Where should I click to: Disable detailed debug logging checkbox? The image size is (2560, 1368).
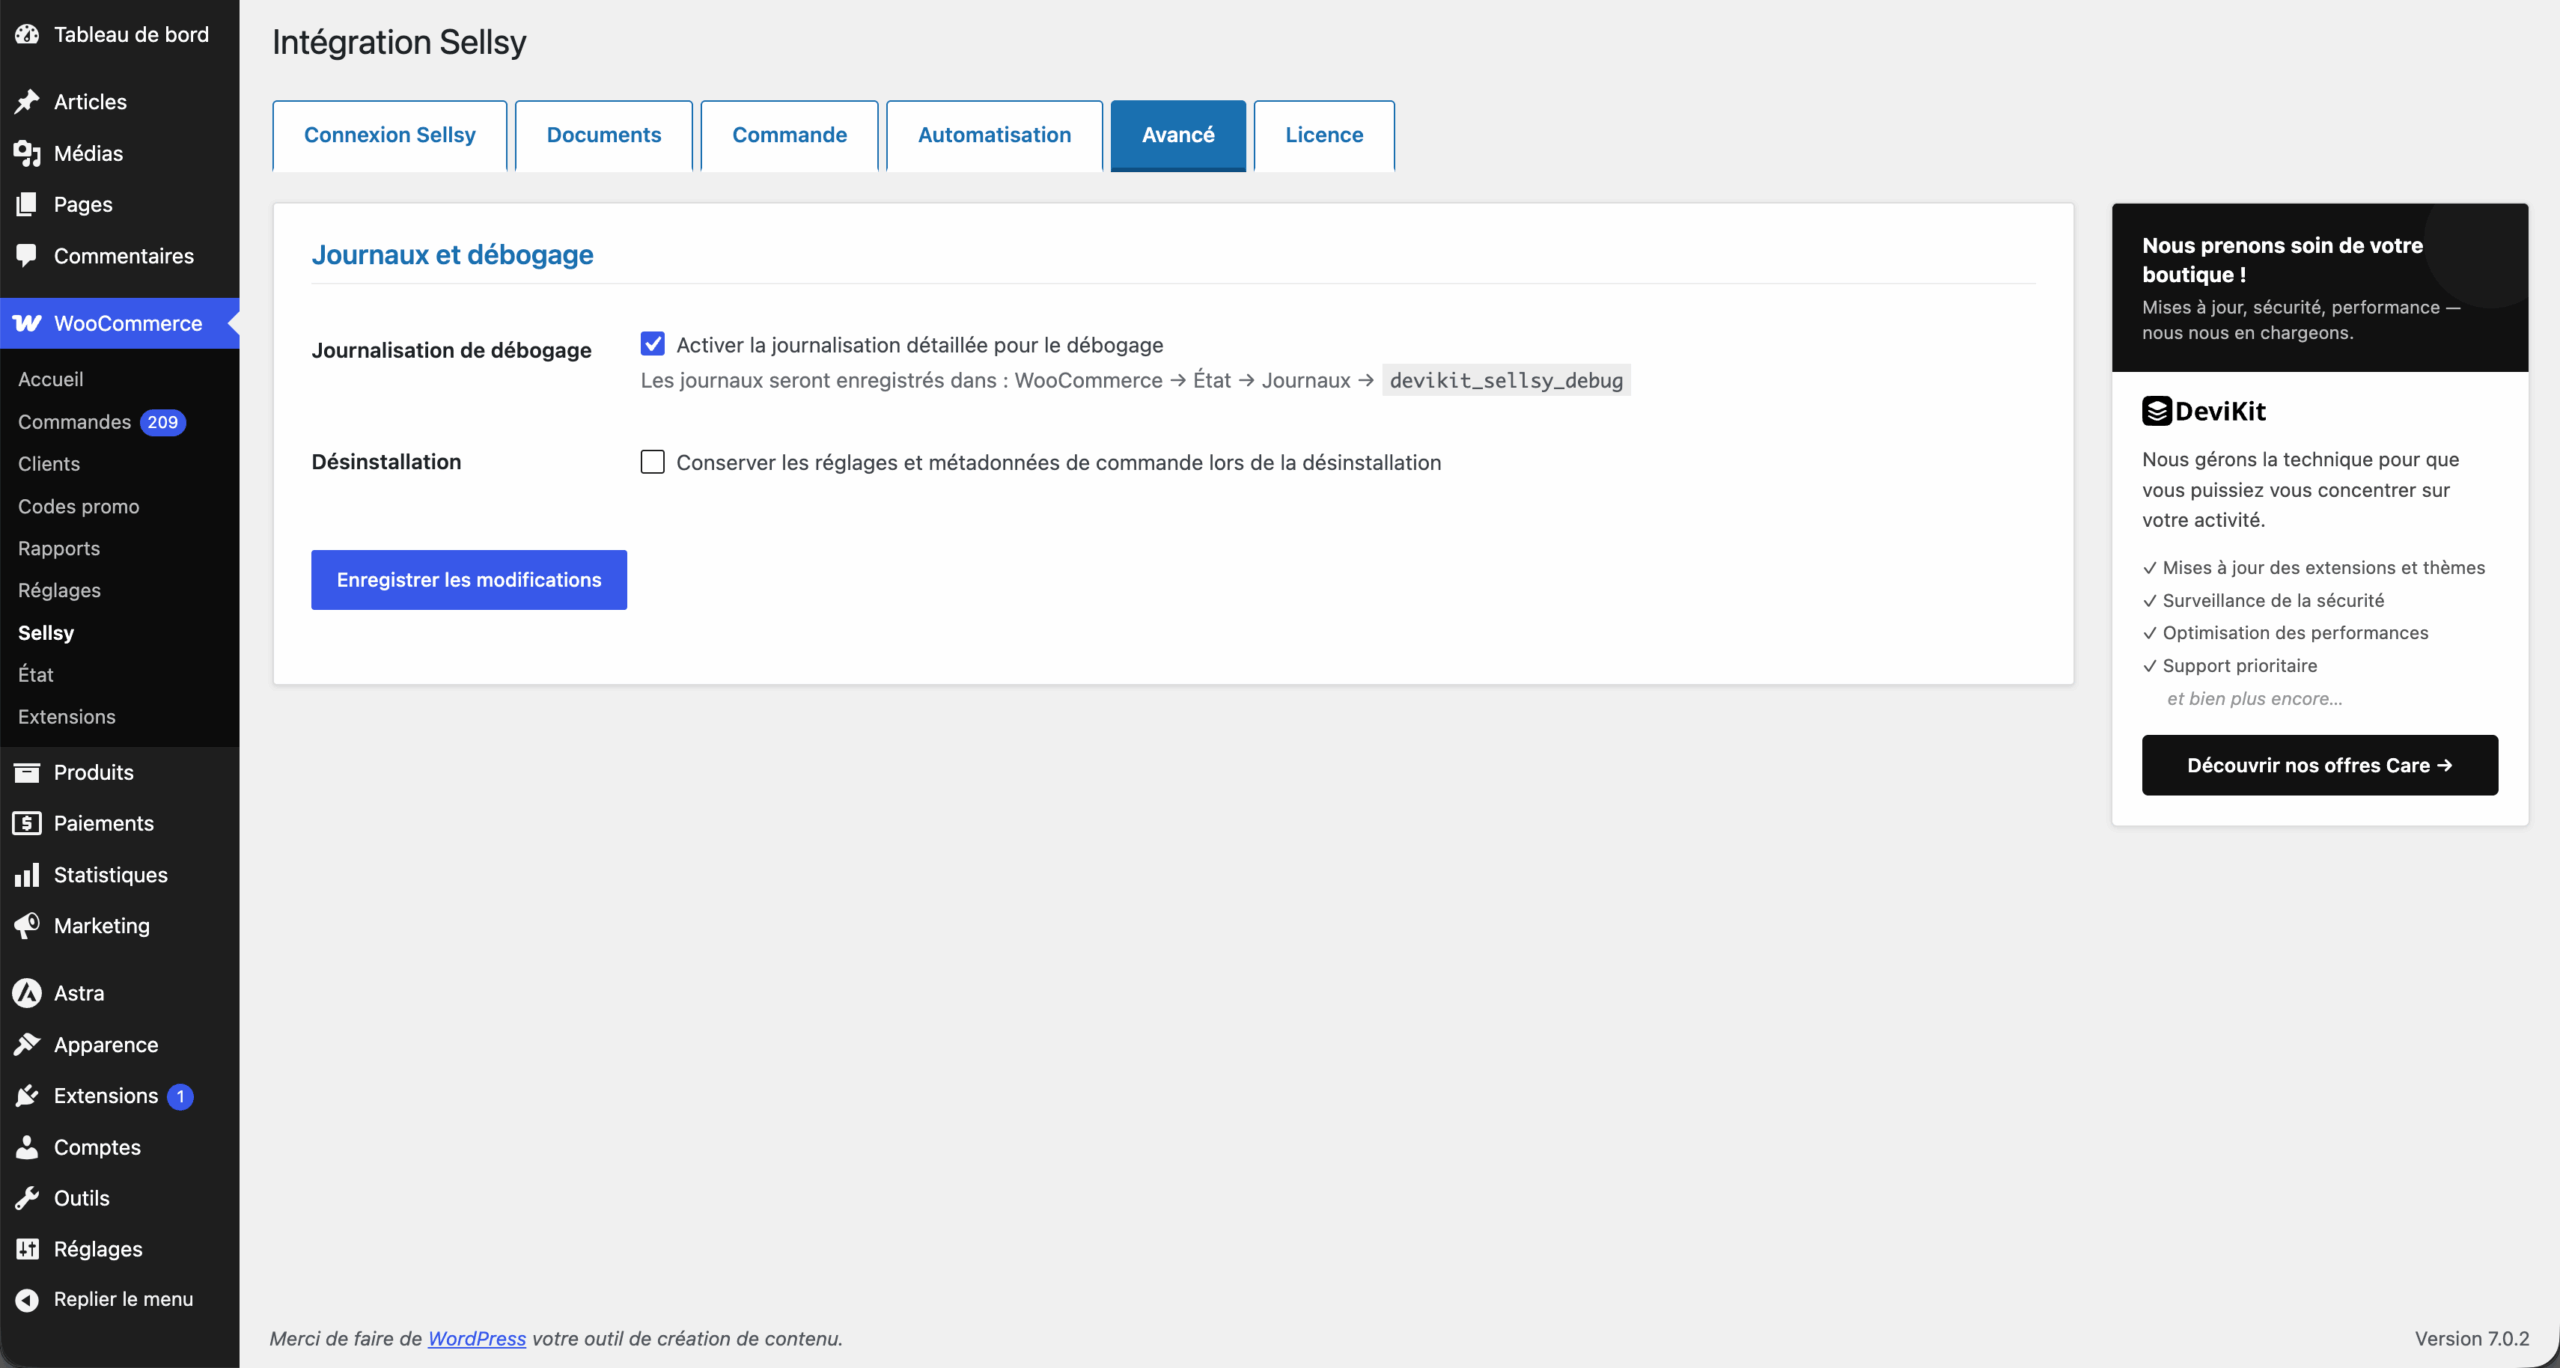coord(653,344)
